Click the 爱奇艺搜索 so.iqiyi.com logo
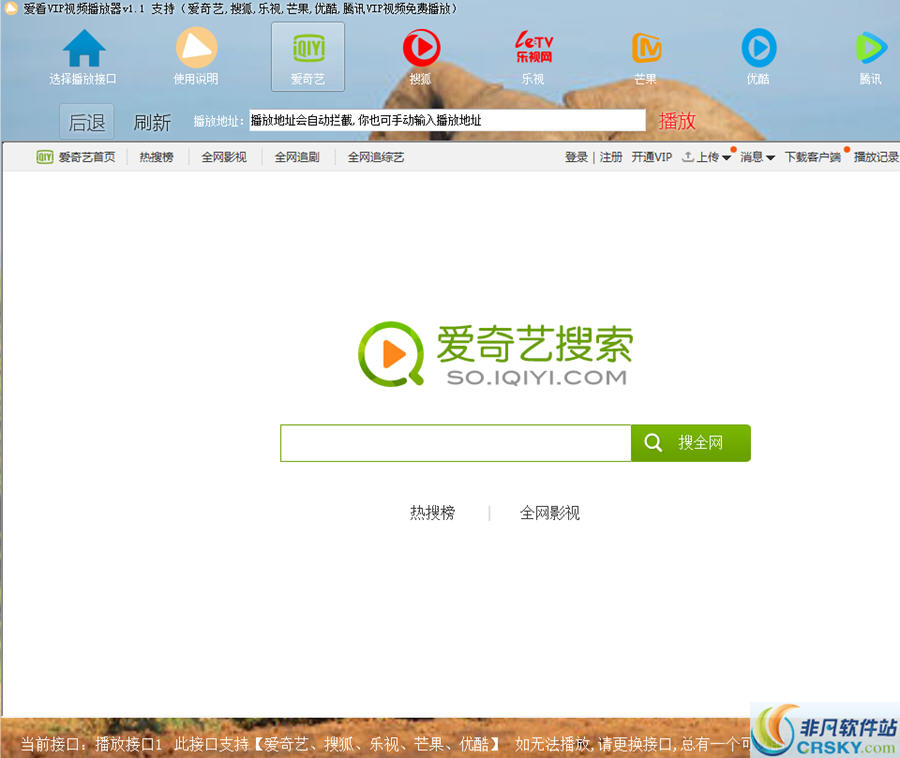 pos(495,354)
